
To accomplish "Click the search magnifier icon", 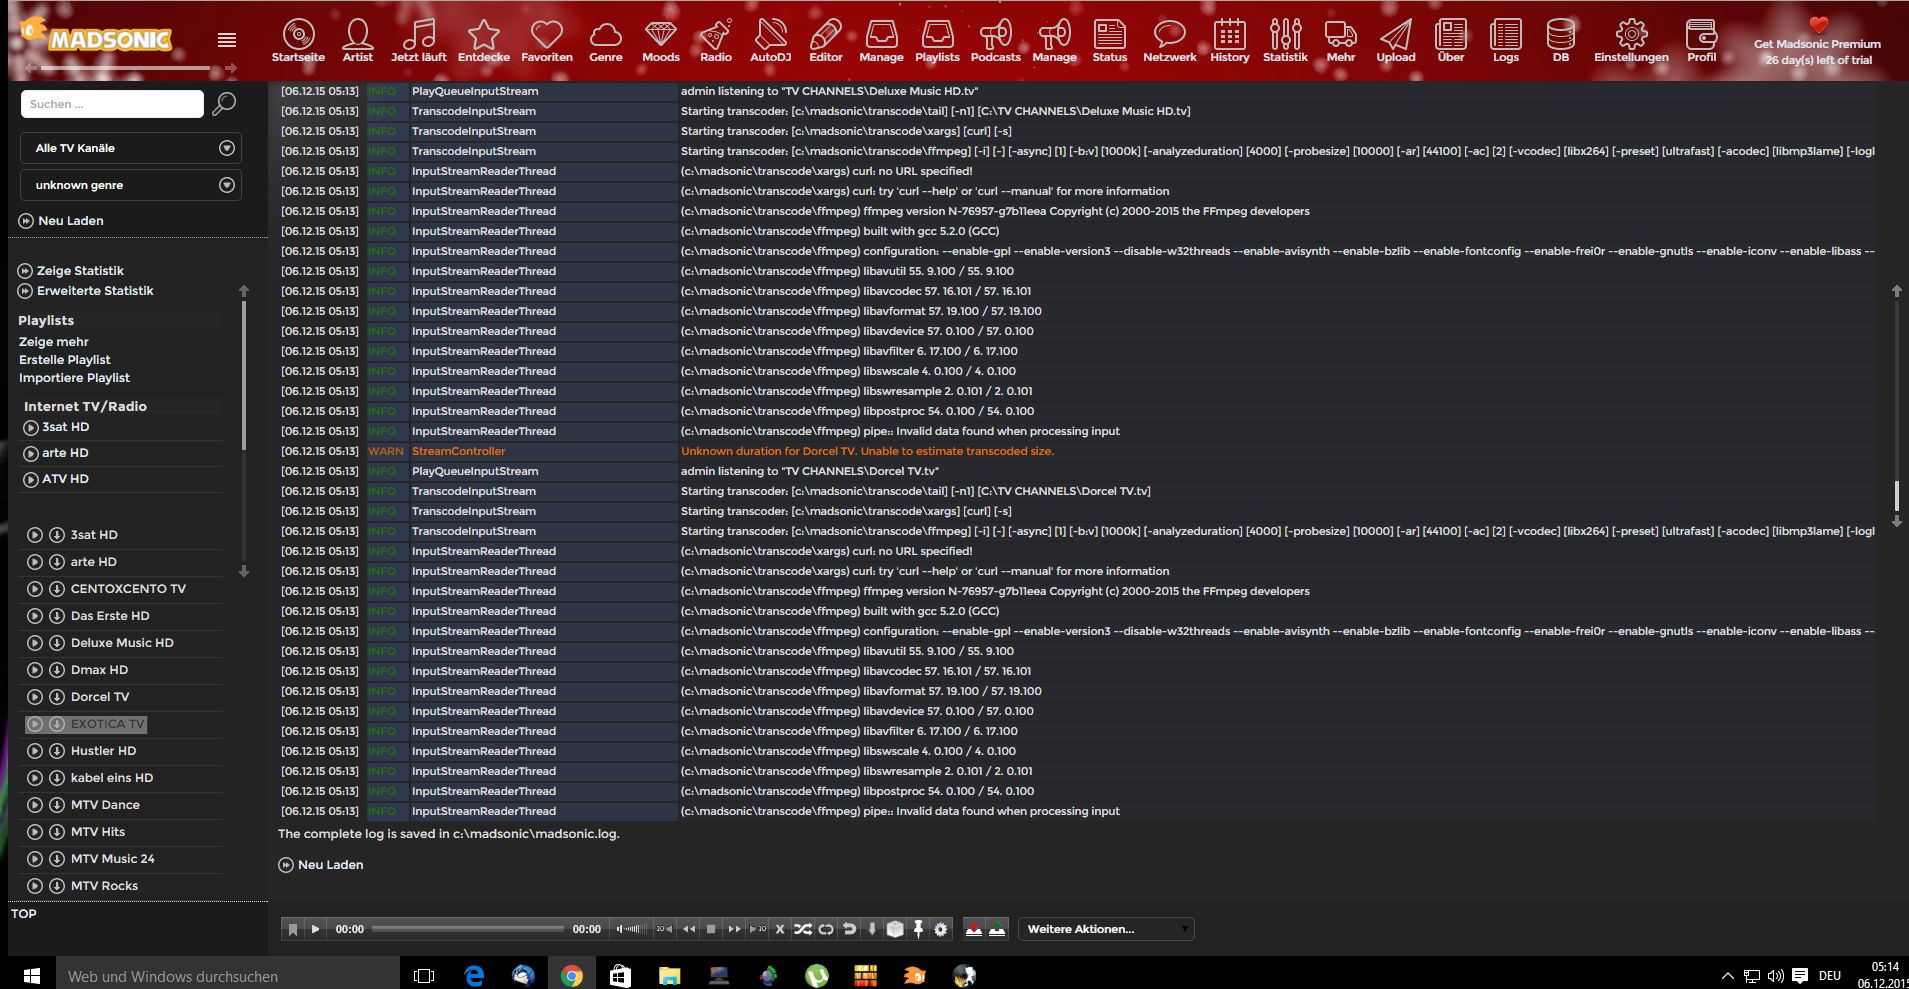I will [225, 103].
